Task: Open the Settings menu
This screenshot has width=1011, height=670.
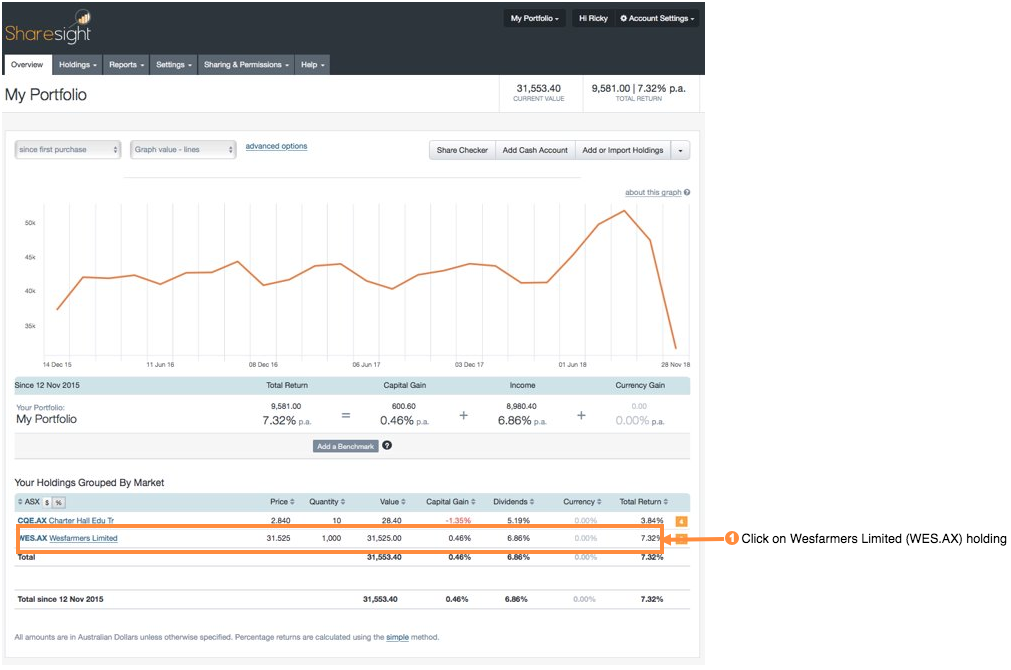Action: (x=173, y=64)
